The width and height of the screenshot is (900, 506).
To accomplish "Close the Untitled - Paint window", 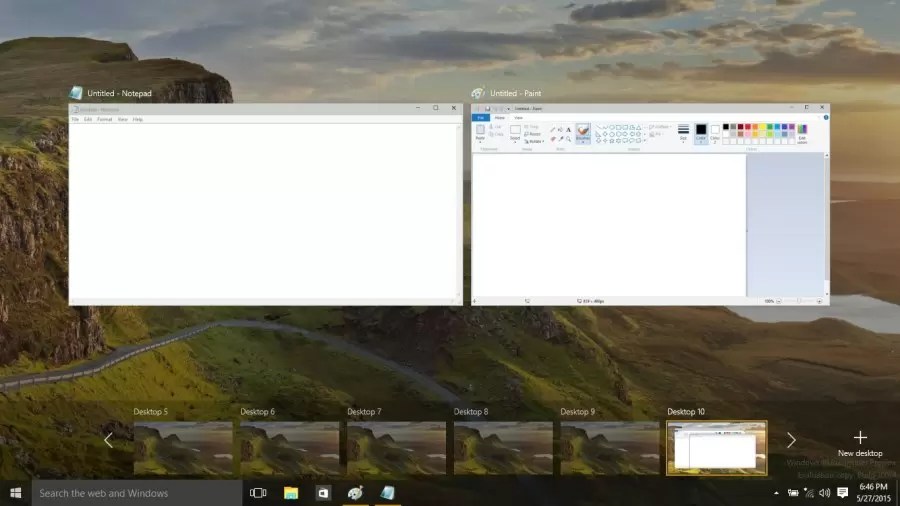I will point(822,107).
